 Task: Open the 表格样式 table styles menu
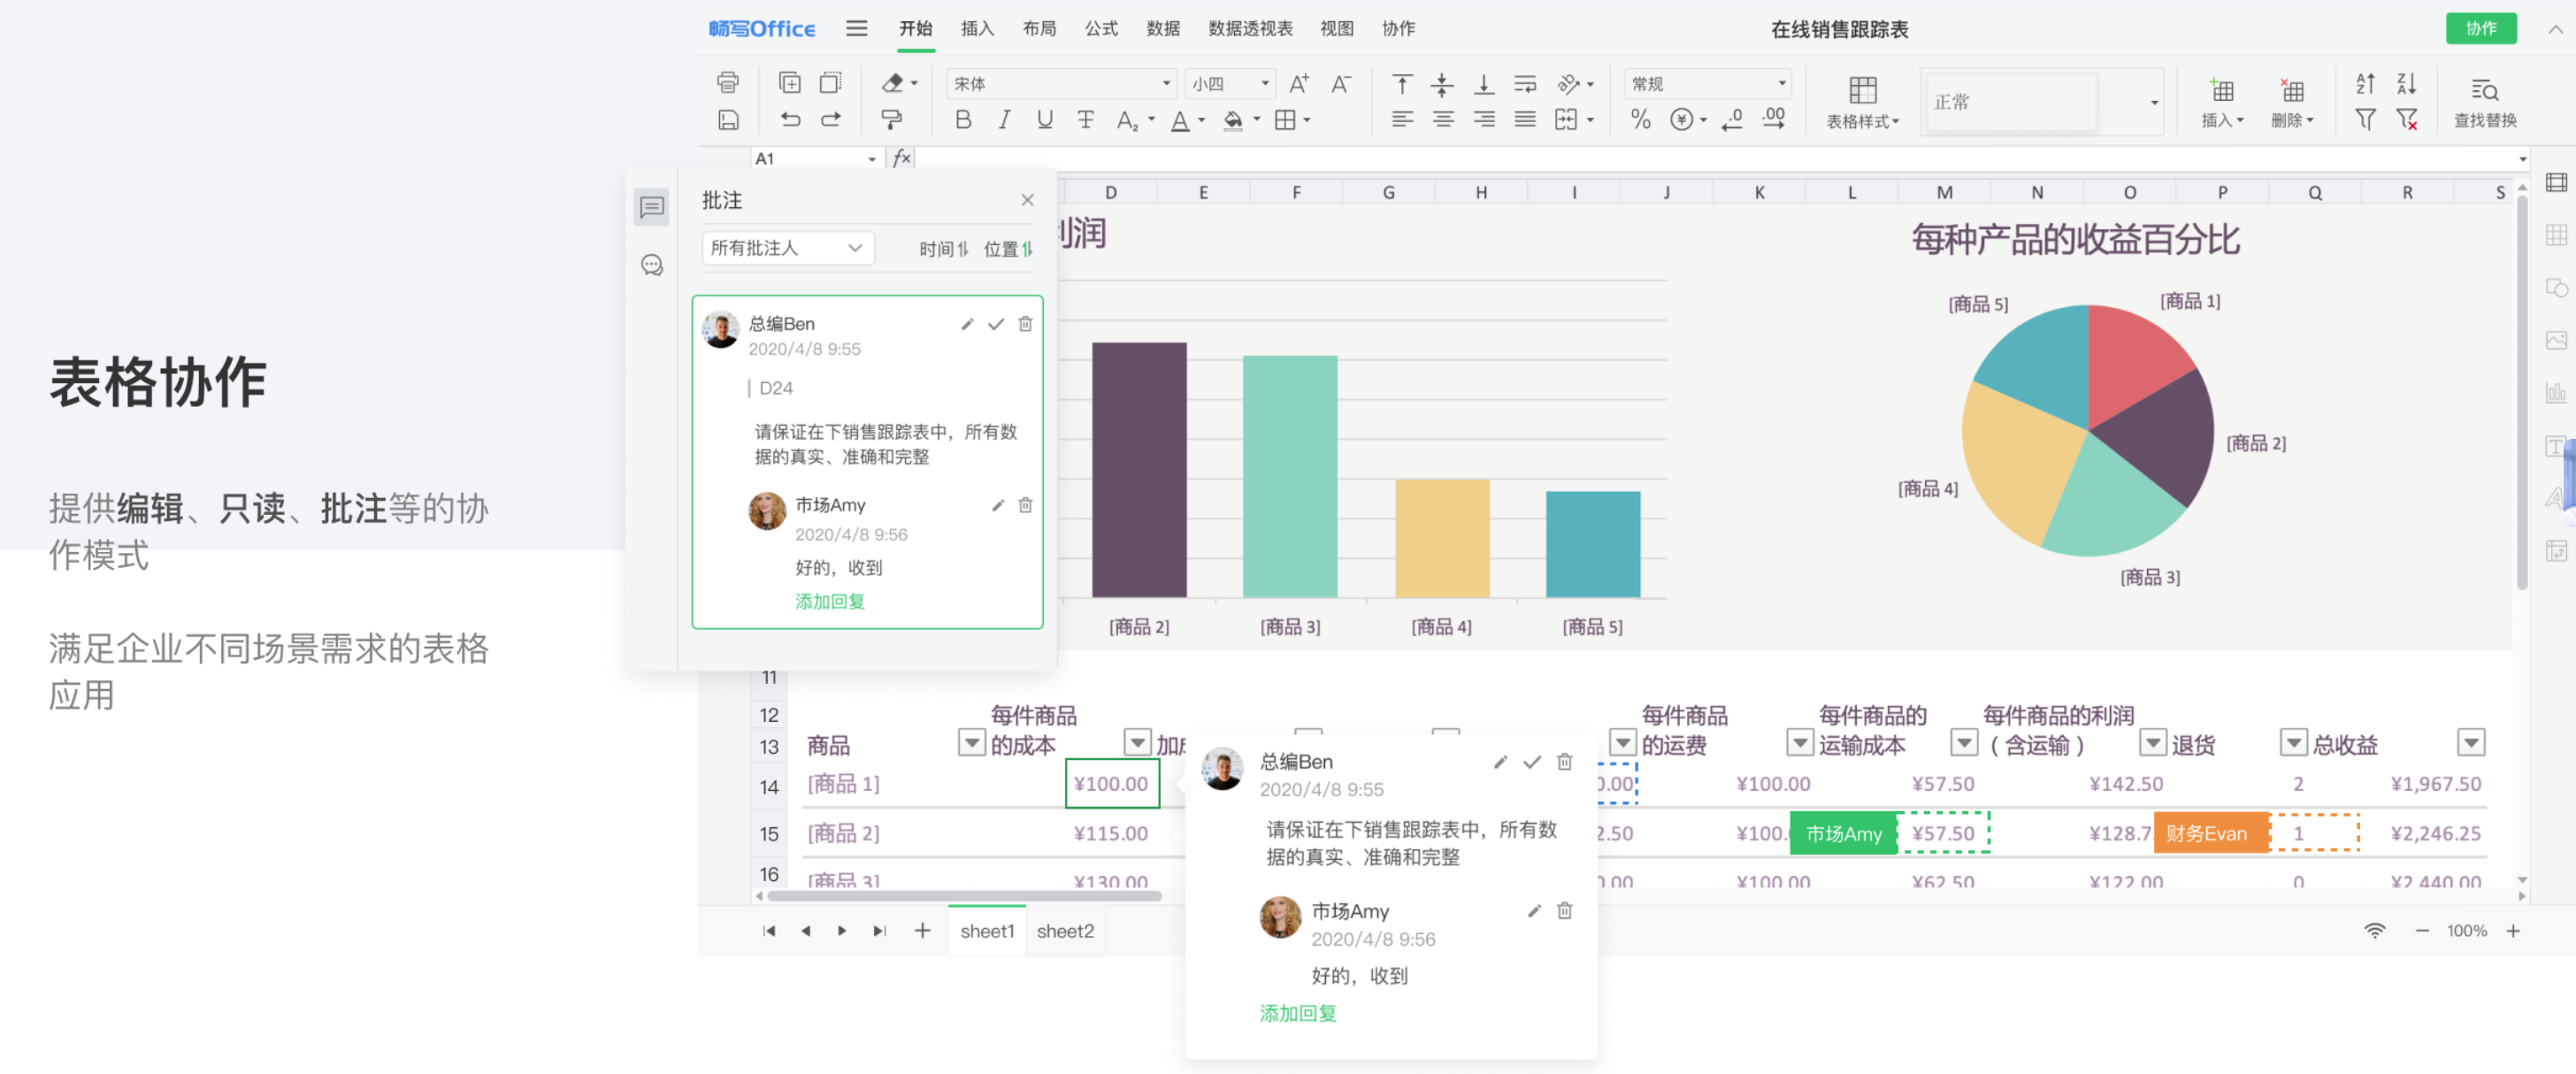[x=1862, y=102]
